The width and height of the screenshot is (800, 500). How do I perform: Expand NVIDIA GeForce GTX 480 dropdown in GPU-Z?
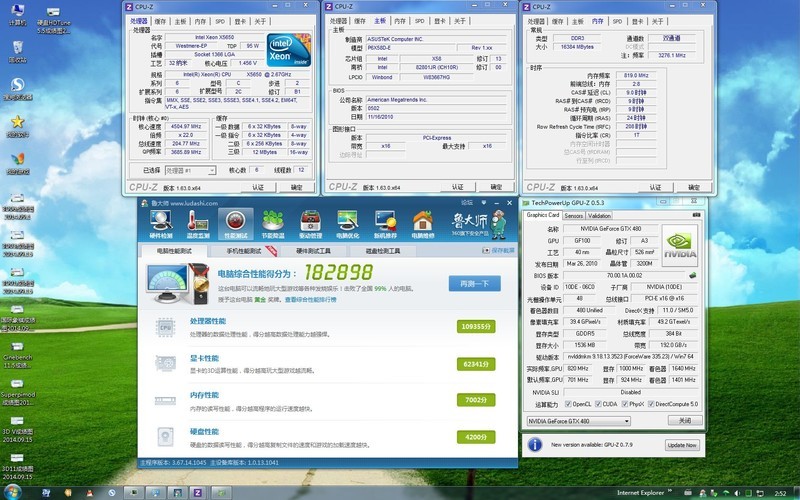(x=627, y=421)
